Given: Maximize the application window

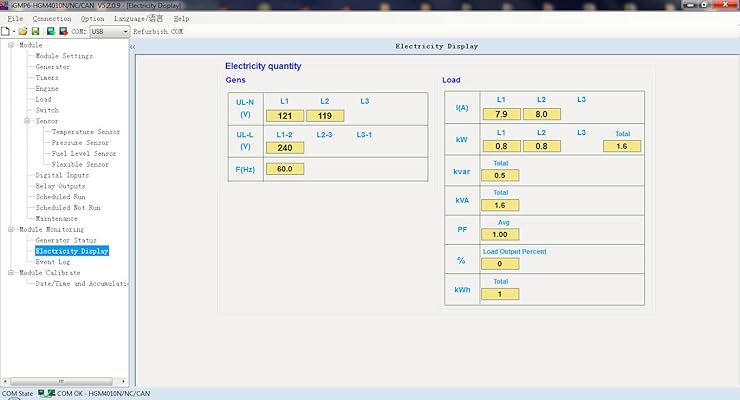Looking at the screenshot, I should click(x=704, y=4).
